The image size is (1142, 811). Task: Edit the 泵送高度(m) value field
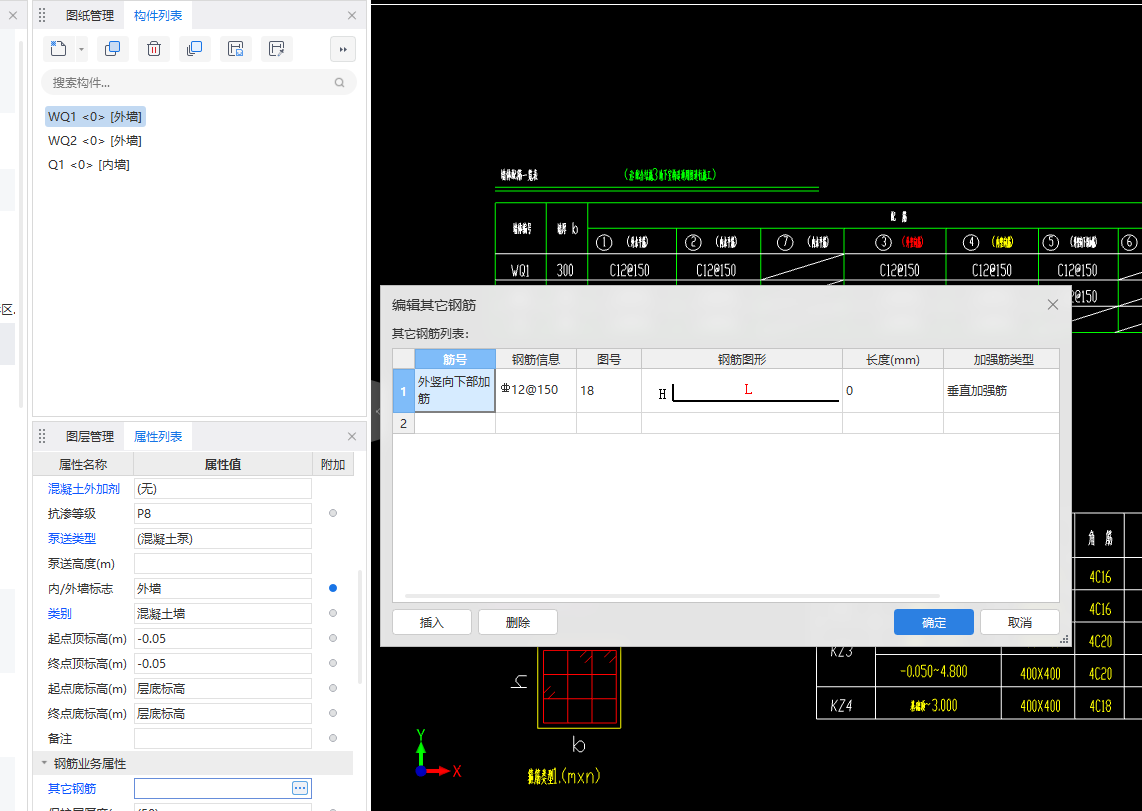[x=223, y=563]
